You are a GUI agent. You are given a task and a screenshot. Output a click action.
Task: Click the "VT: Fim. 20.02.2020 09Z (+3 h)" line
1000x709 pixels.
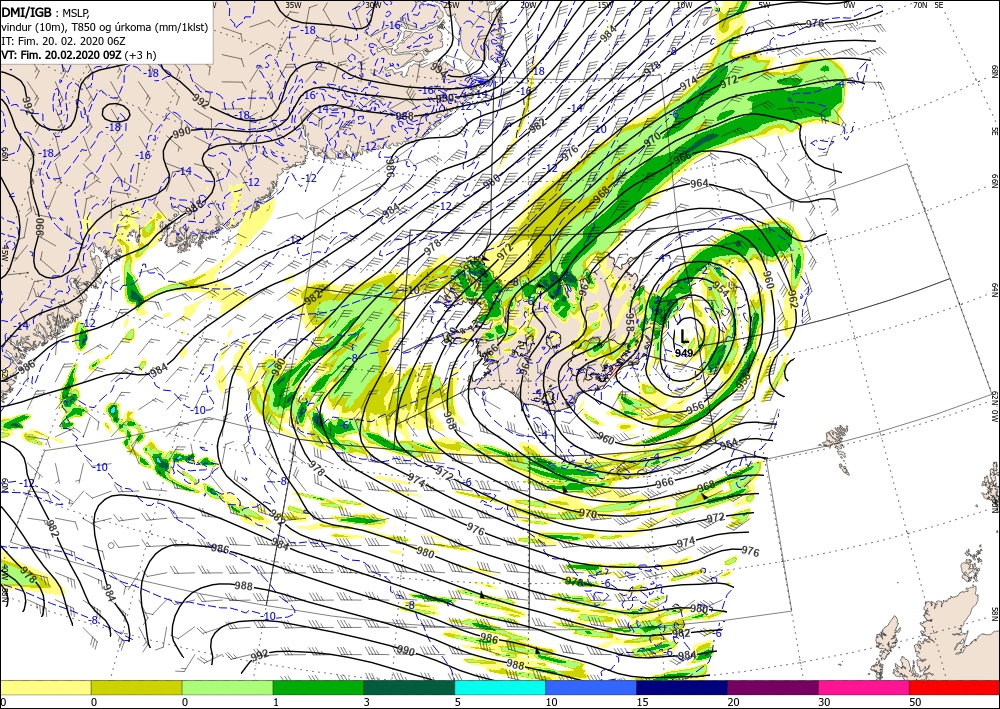(x=78, y=55)
